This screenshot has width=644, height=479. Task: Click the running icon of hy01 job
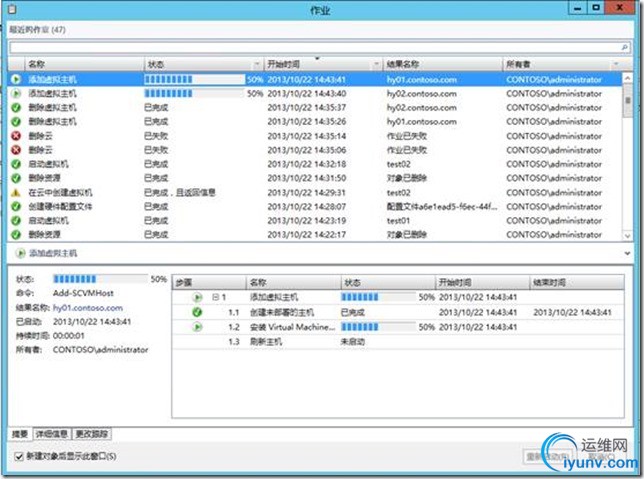pos(16,79)
